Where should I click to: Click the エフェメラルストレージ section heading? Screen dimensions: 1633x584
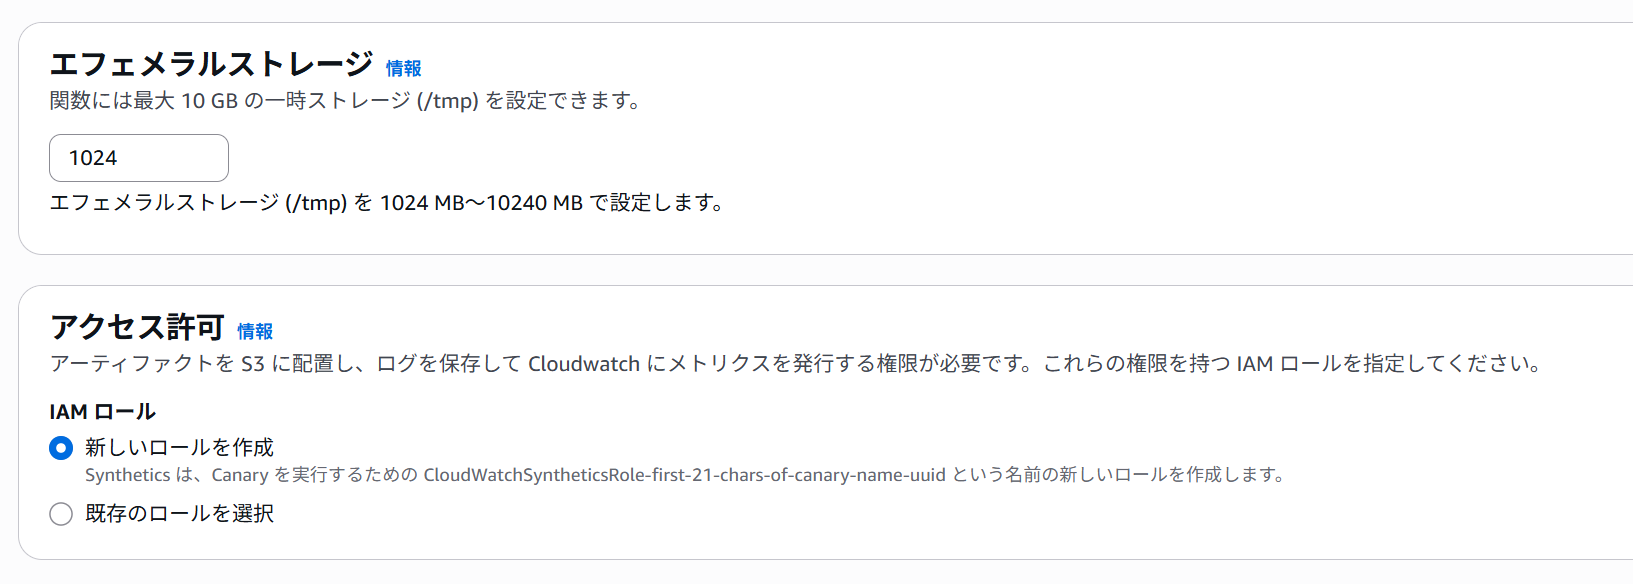coord(211,64)
